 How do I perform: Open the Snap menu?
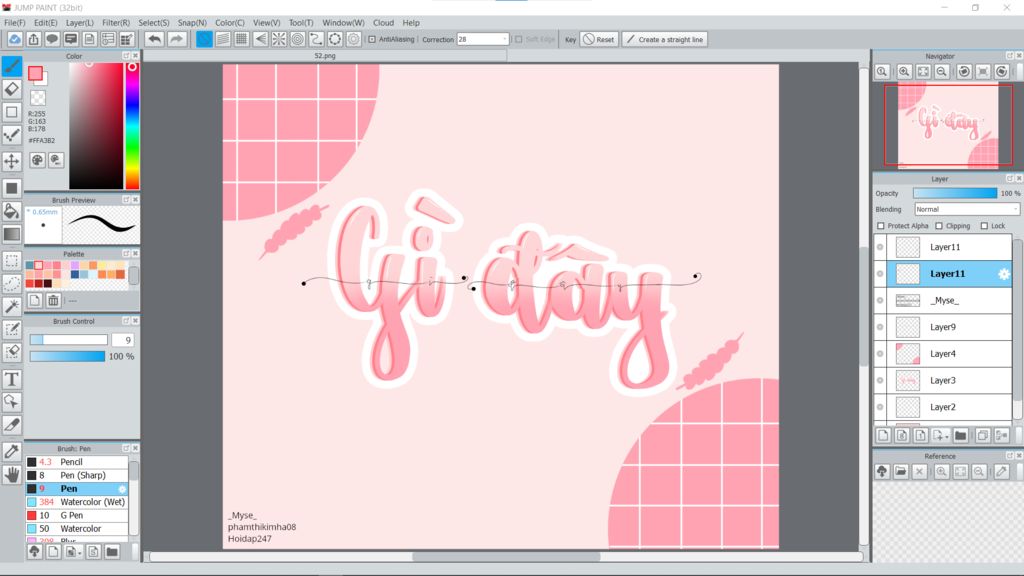(192, 22)
